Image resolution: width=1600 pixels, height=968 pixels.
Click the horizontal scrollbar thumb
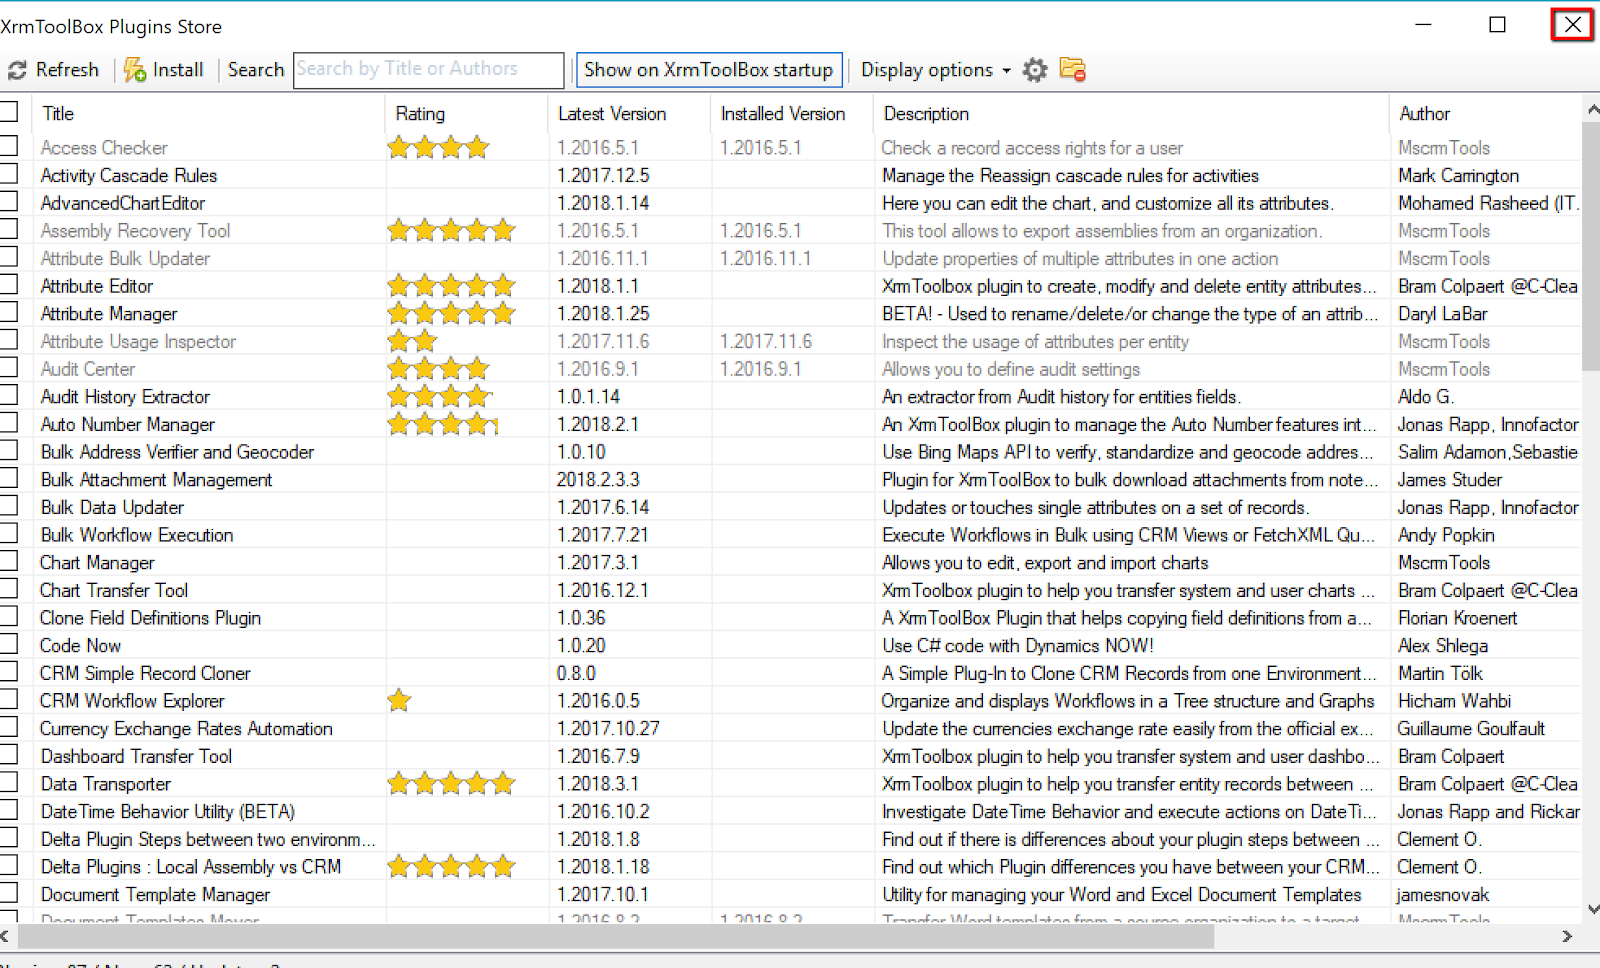[x=616, y=937]
